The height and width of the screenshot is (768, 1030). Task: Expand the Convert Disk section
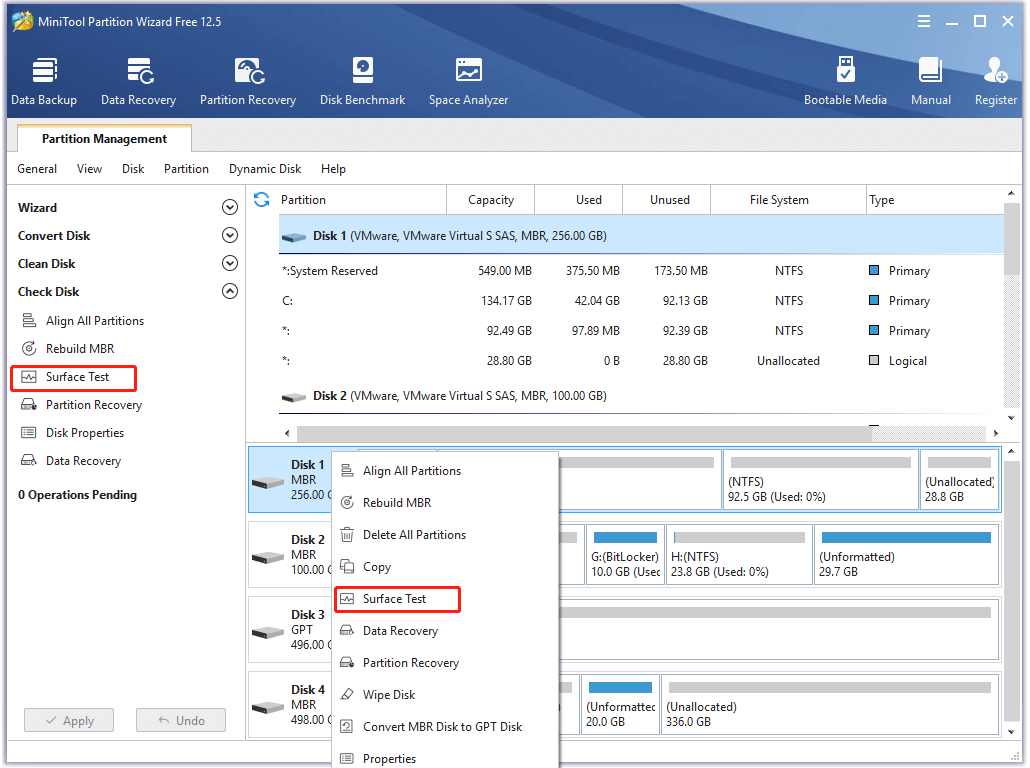tap(229, 235)
